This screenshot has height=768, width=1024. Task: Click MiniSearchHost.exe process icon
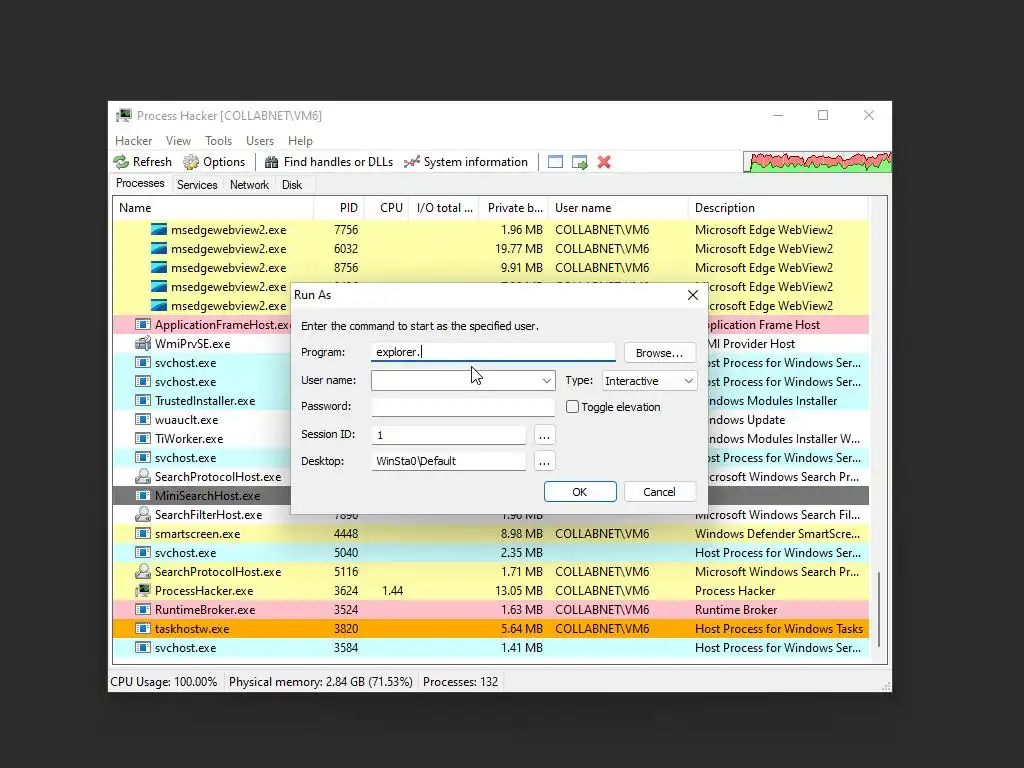[x=142, y=495]
